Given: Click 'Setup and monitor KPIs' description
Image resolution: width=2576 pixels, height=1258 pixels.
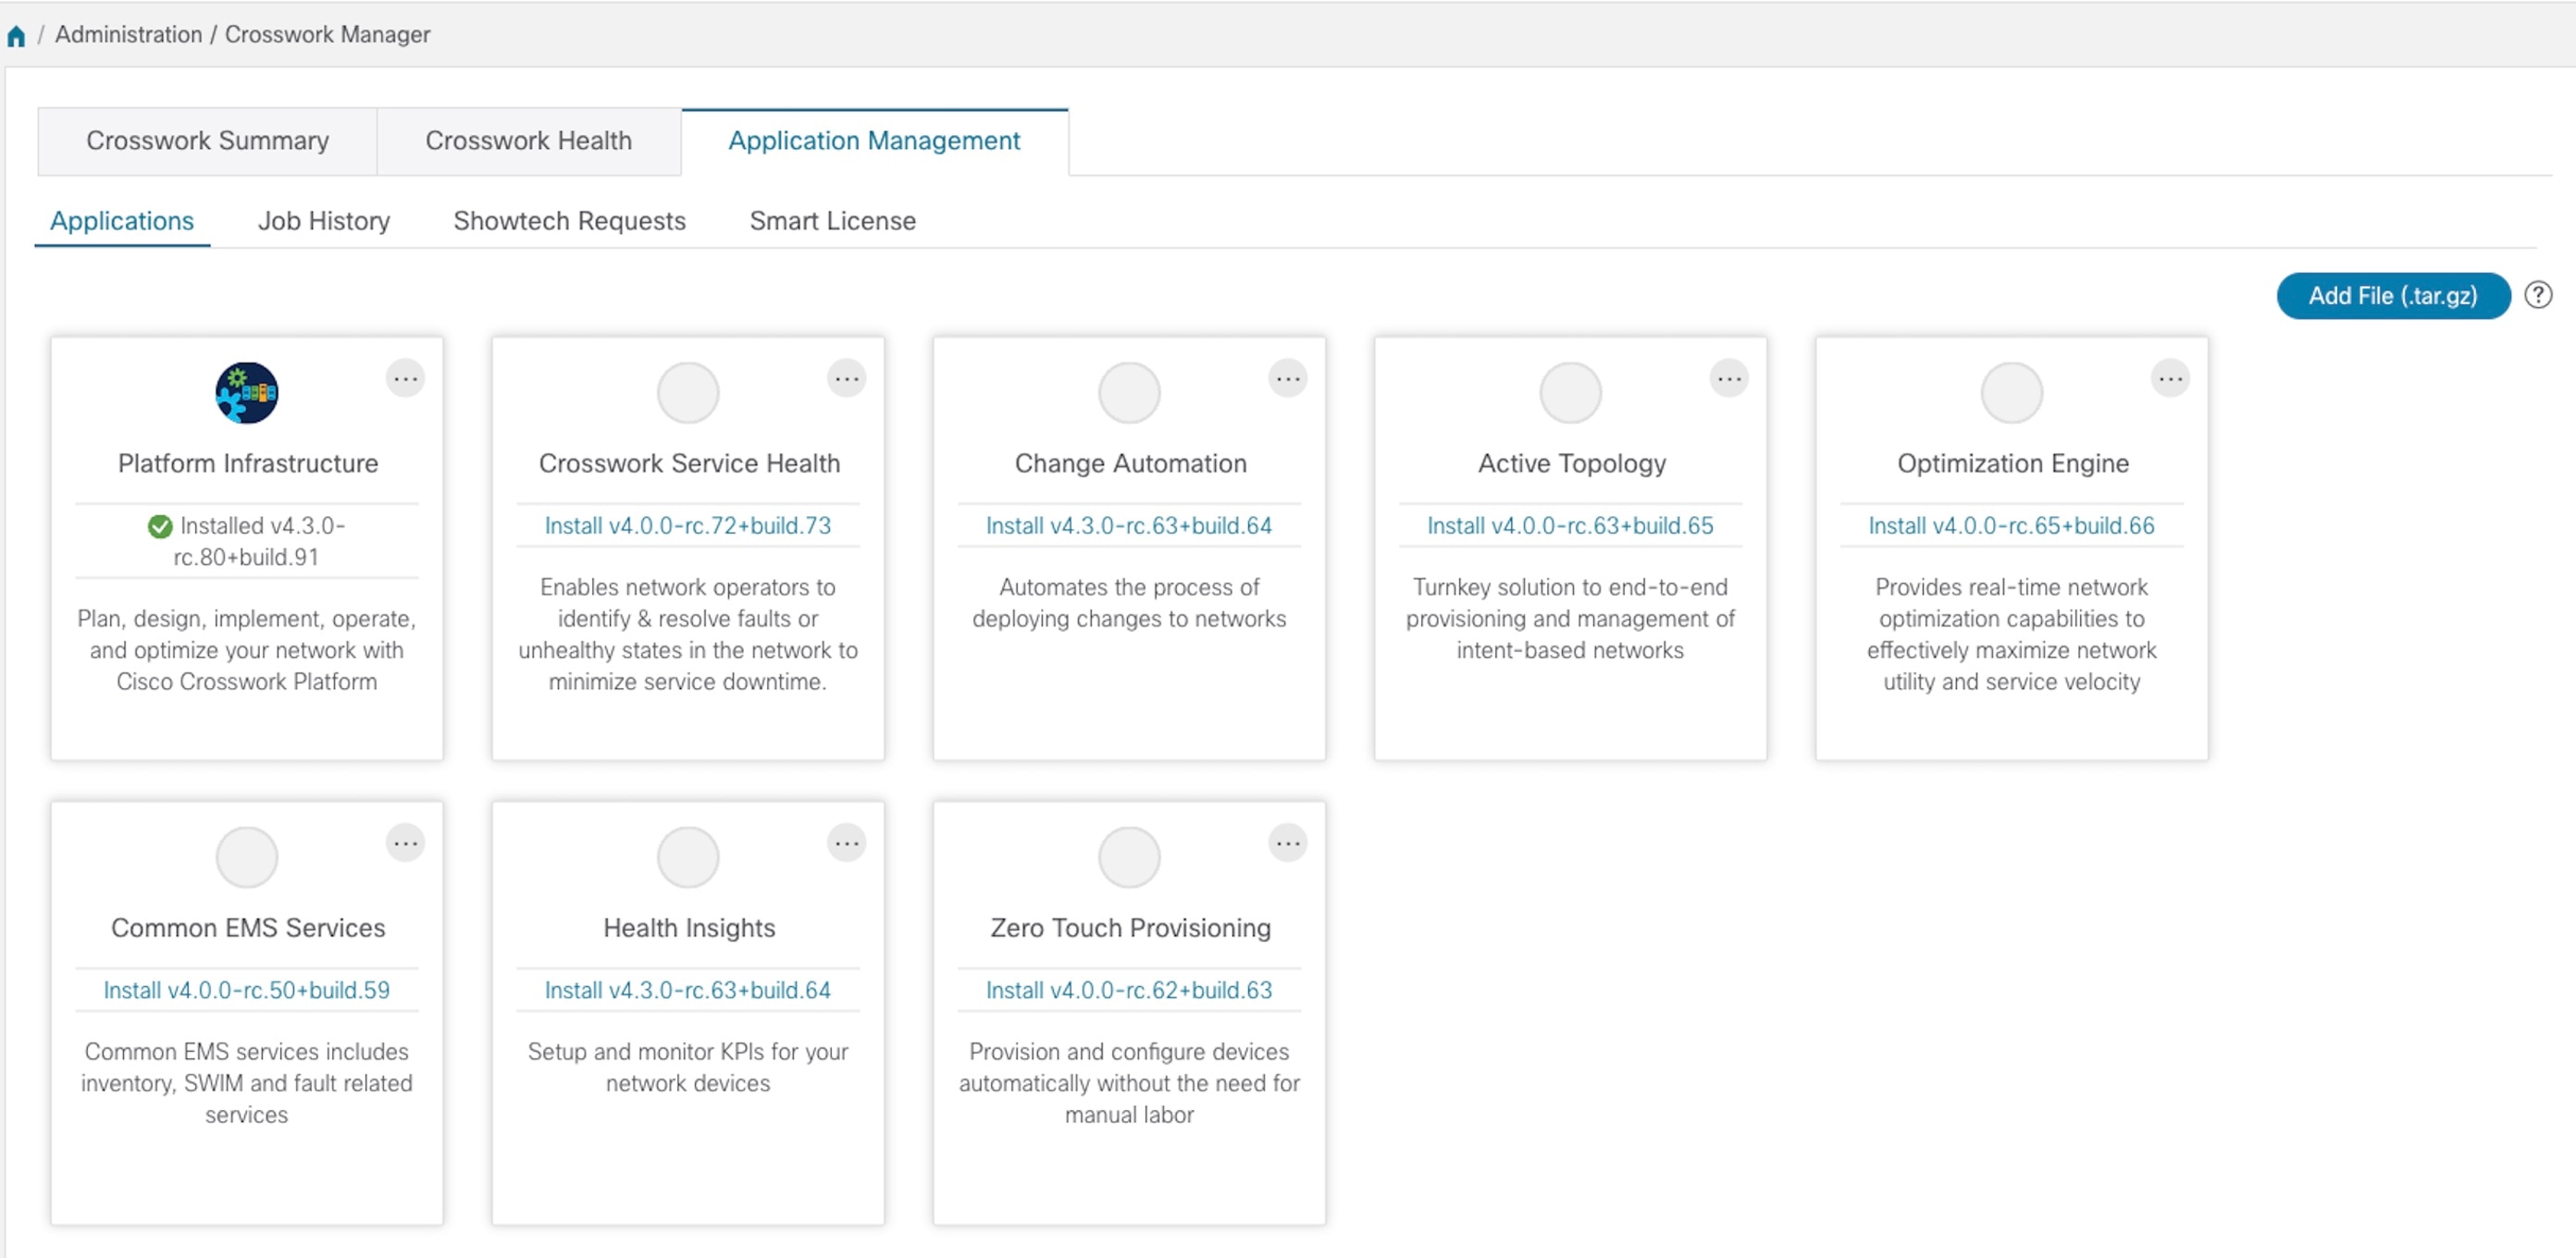Looking at the screenshot, I should [688, 1067].
